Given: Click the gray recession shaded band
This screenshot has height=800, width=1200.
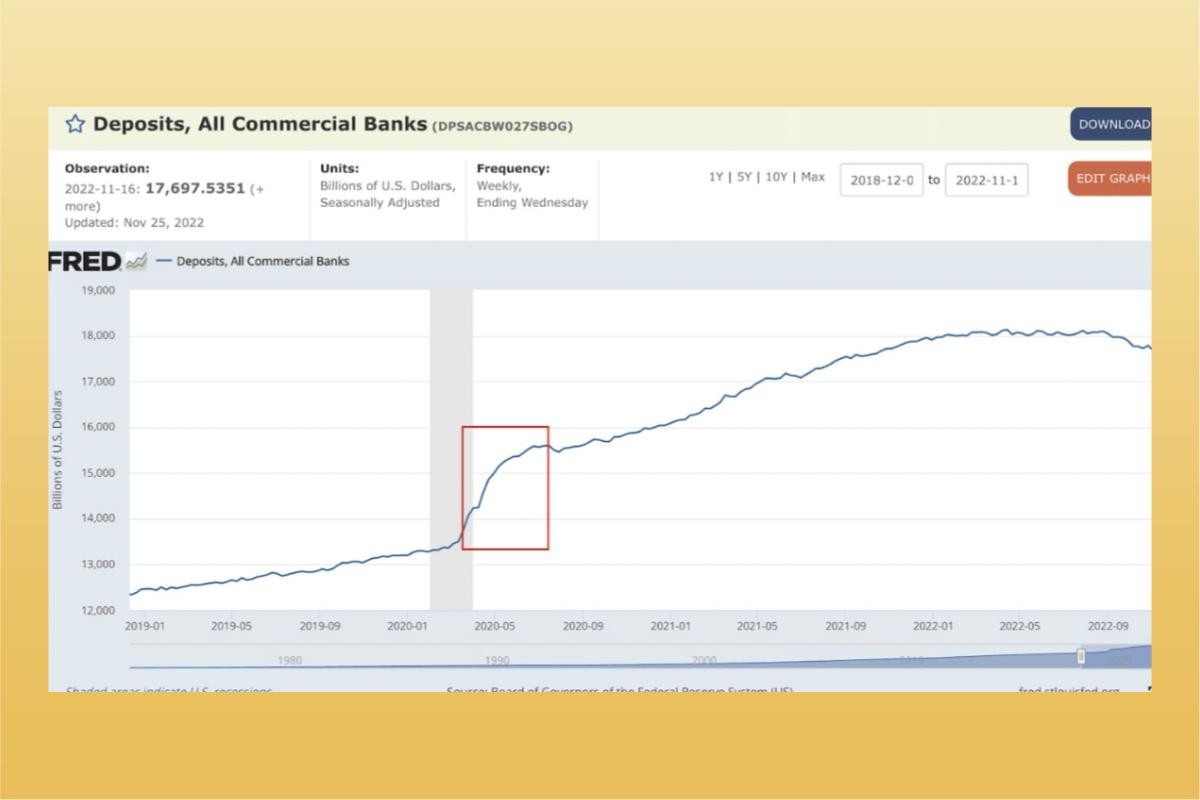Looking at the screenshot, I should coord(451,450).
